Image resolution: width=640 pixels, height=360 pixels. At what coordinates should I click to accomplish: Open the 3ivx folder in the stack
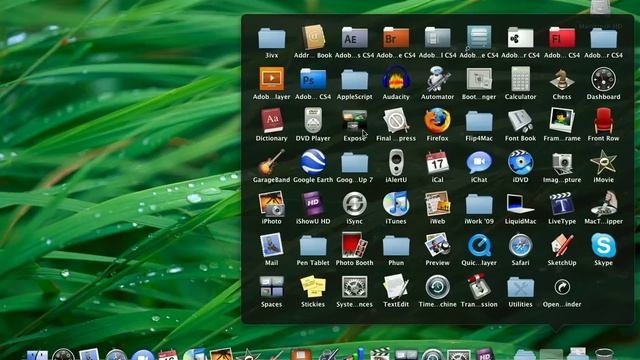pyautogui.click(x=271, y=38)
